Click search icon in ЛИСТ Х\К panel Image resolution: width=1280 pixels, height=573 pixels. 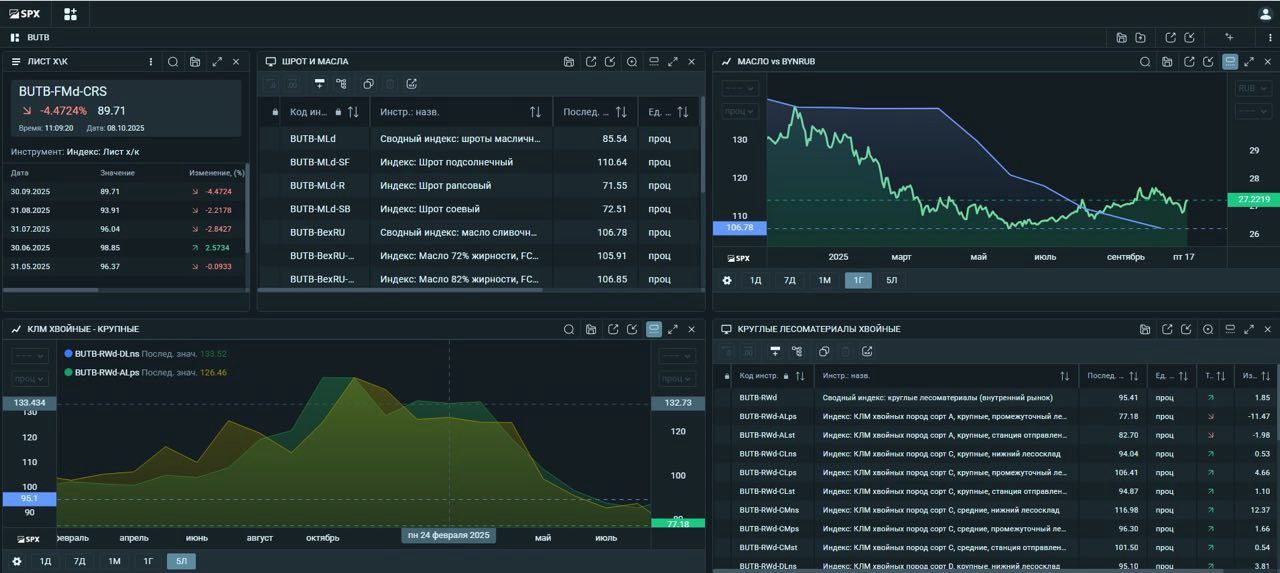[x=173, y=61]
